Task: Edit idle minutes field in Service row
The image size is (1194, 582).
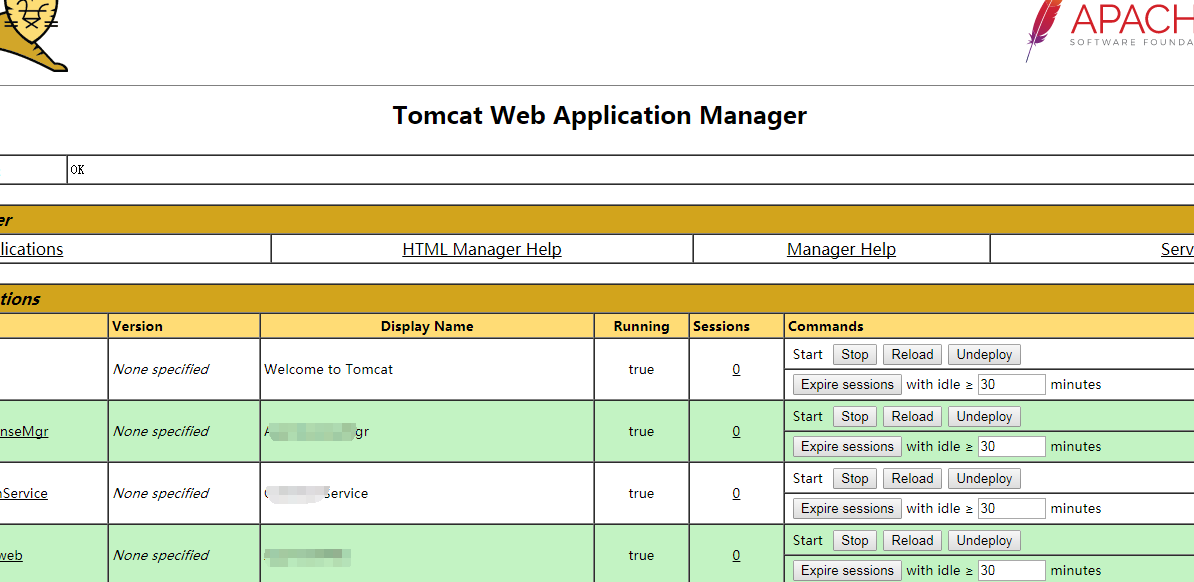Action: (x=1011, y=509)
